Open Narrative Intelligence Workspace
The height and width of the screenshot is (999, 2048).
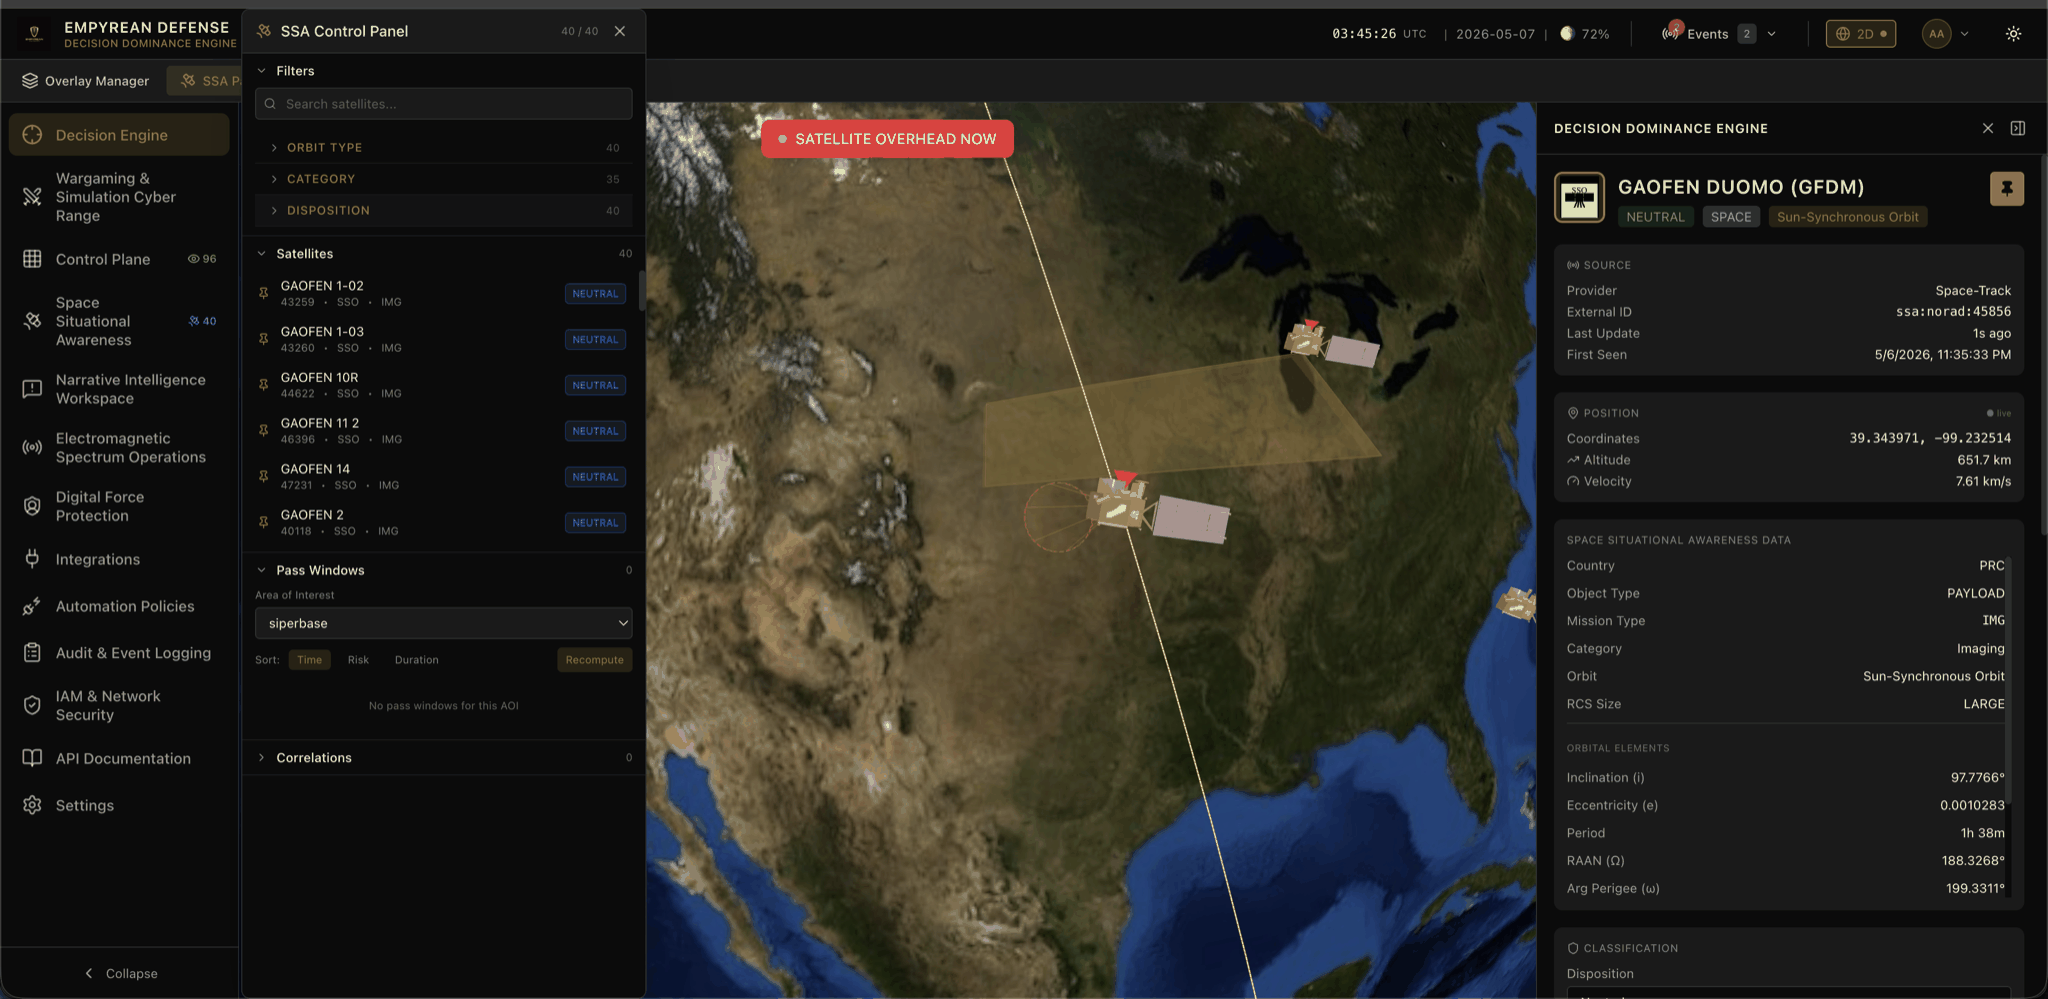119,389
